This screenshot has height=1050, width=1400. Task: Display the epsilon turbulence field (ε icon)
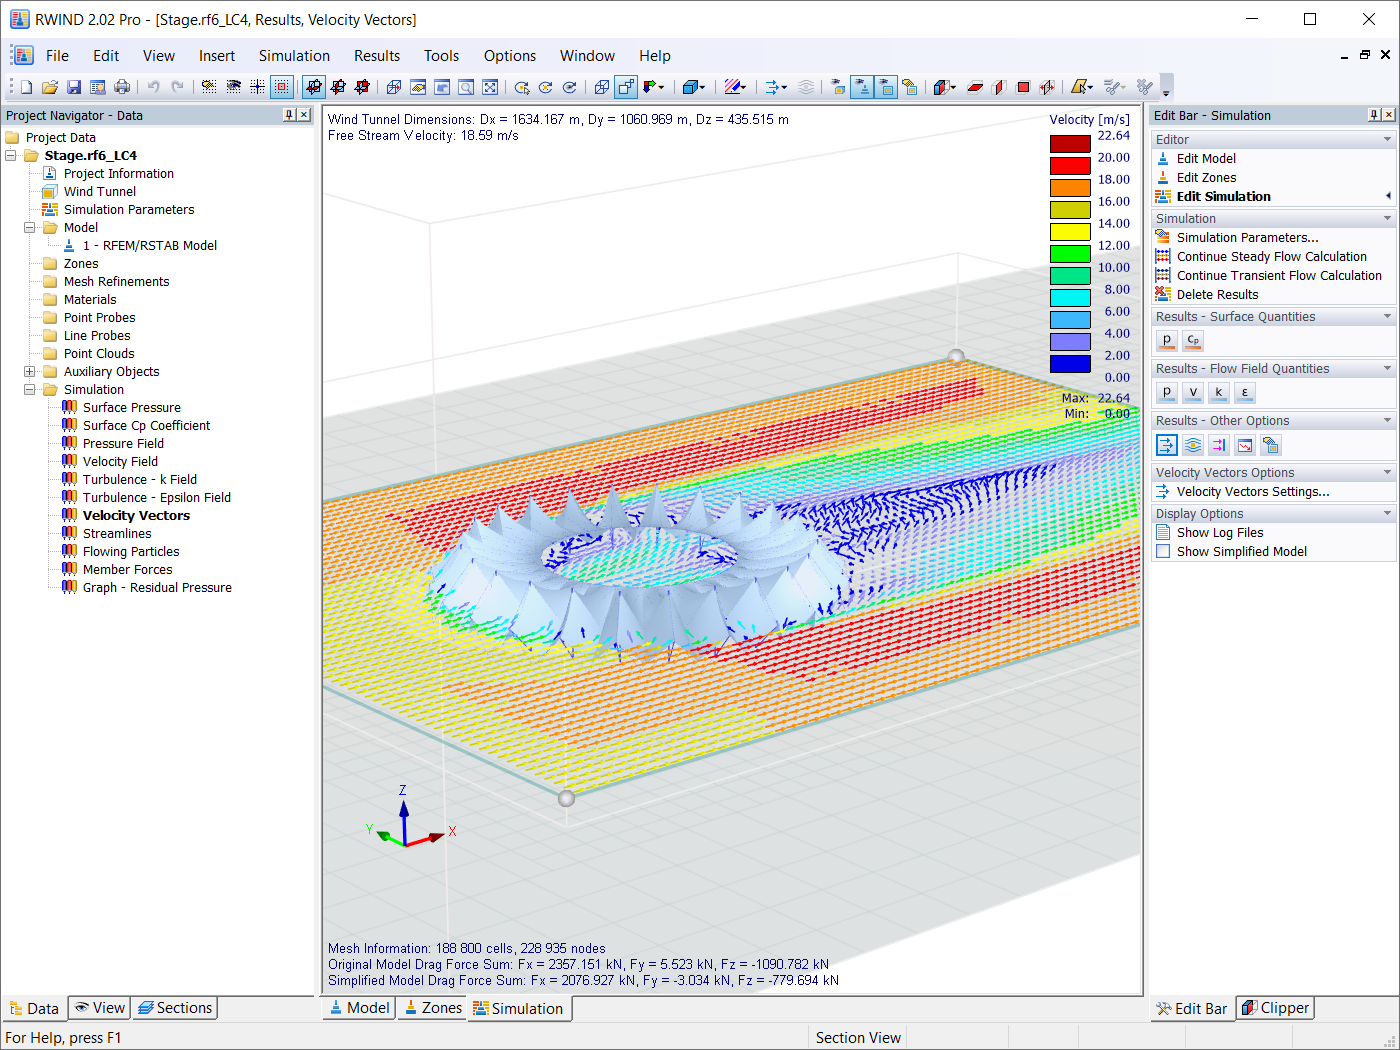click(1244, 392)
